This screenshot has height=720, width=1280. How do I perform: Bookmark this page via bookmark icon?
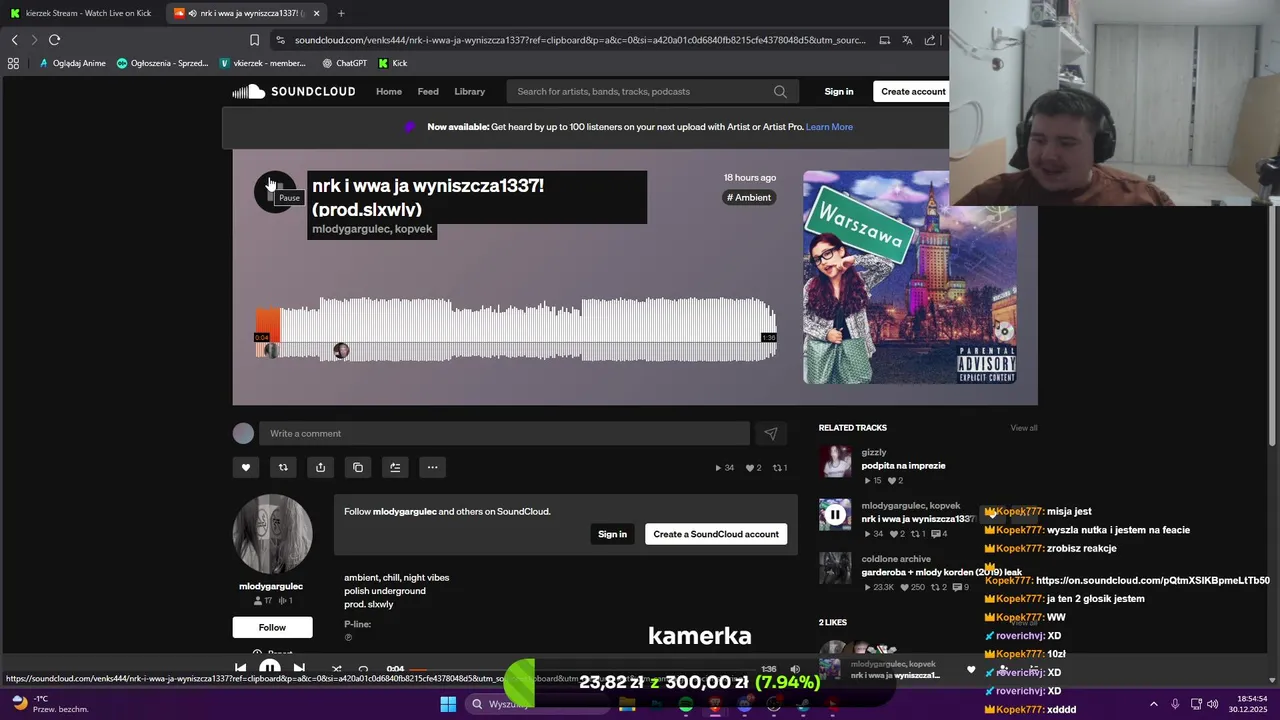tap(254, 40)
